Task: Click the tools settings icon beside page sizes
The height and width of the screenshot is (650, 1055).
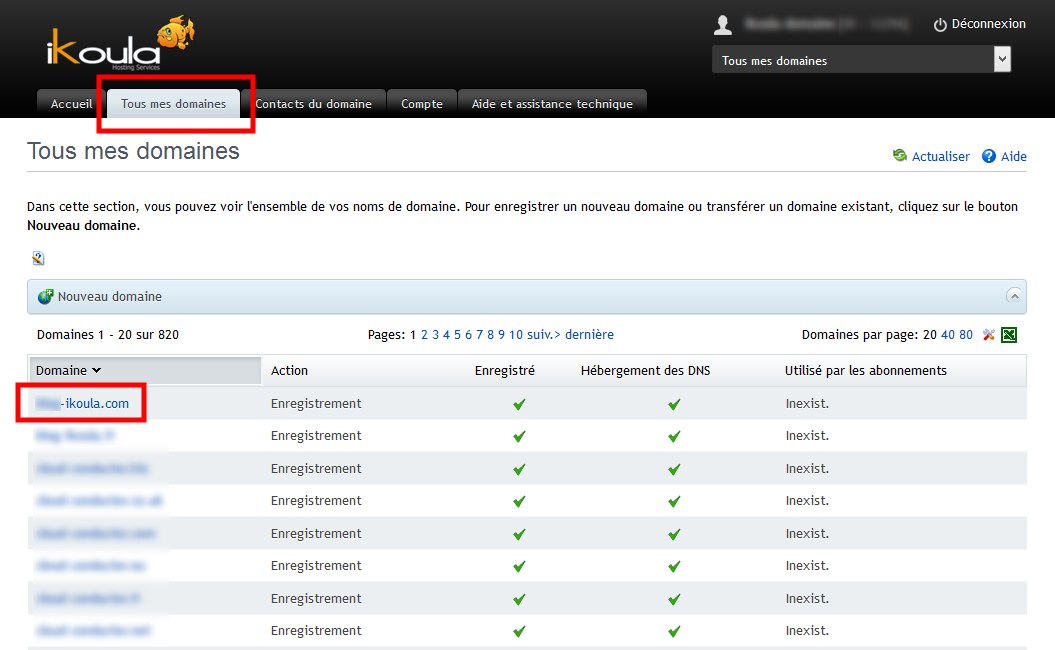Action: (989, 335)
